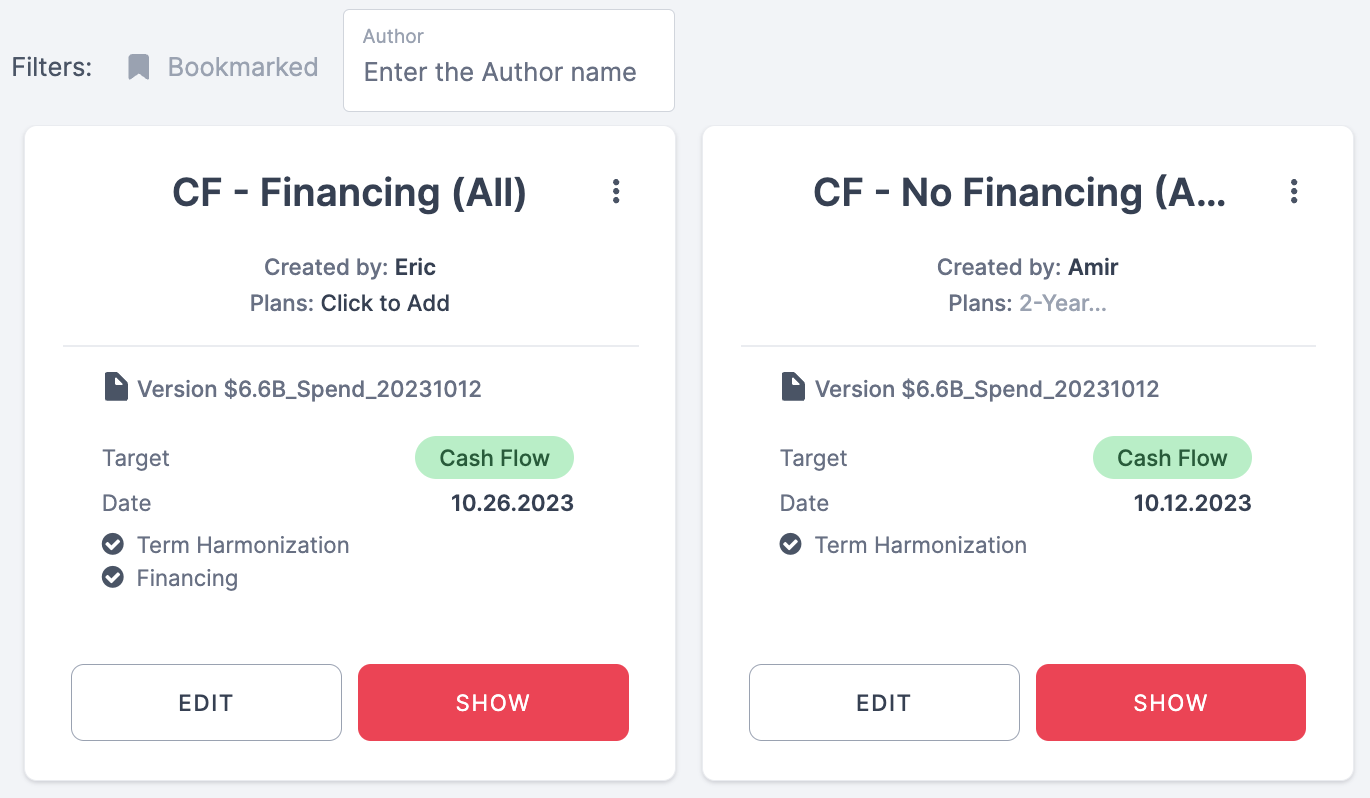
Task: Click document icon next to Amir's card version
Action: click(x=794, y=387)
